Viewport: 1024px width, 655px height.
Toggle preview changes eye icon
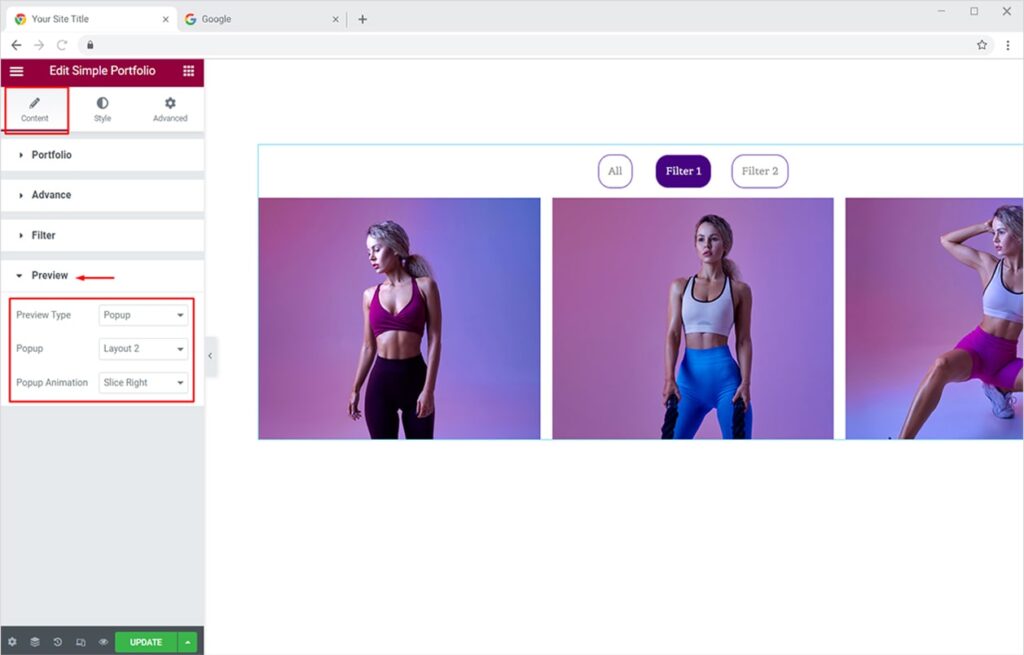pyautogui.click(x=103, y=642)
